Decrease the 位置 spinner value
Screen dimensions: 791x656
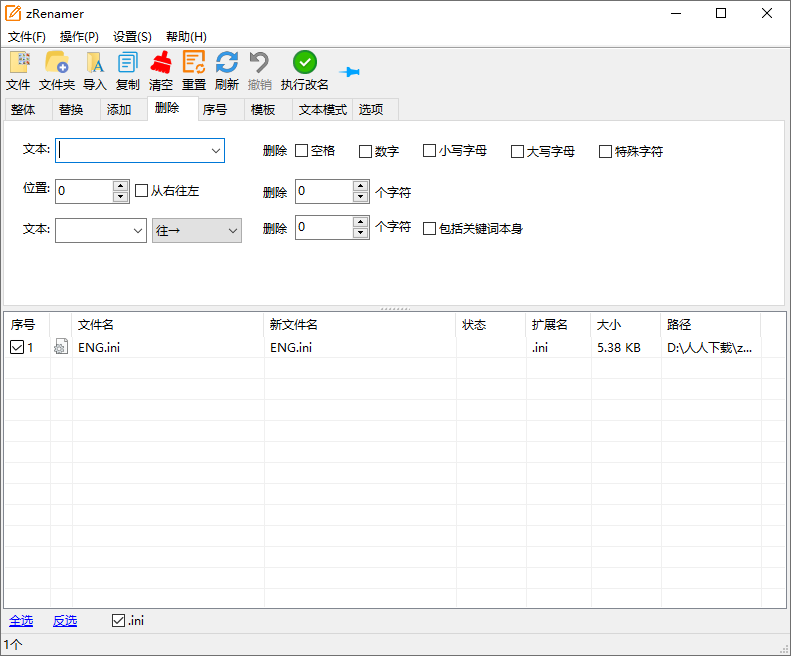pyautogui.click(x=121, y=197)
